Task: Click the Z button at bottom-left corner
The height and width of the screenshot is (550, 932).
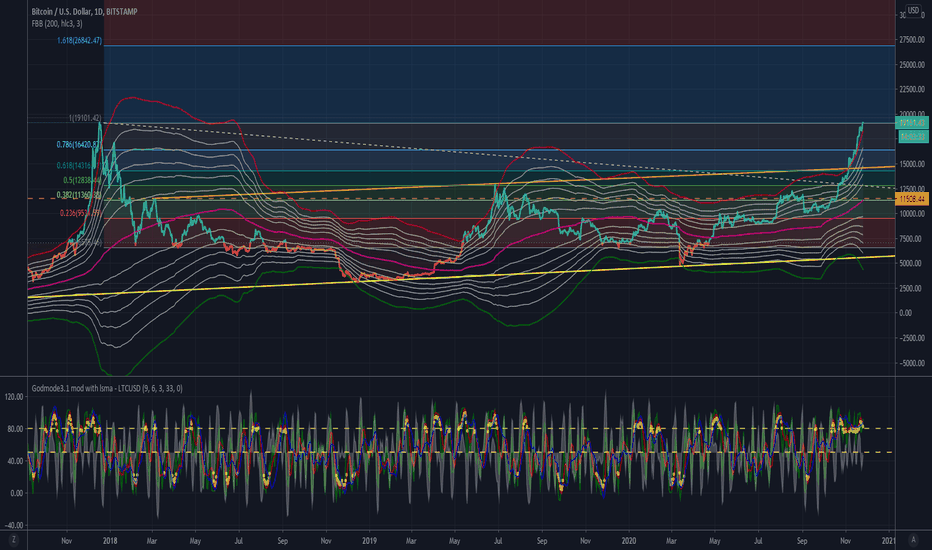Action: point(13,540)
